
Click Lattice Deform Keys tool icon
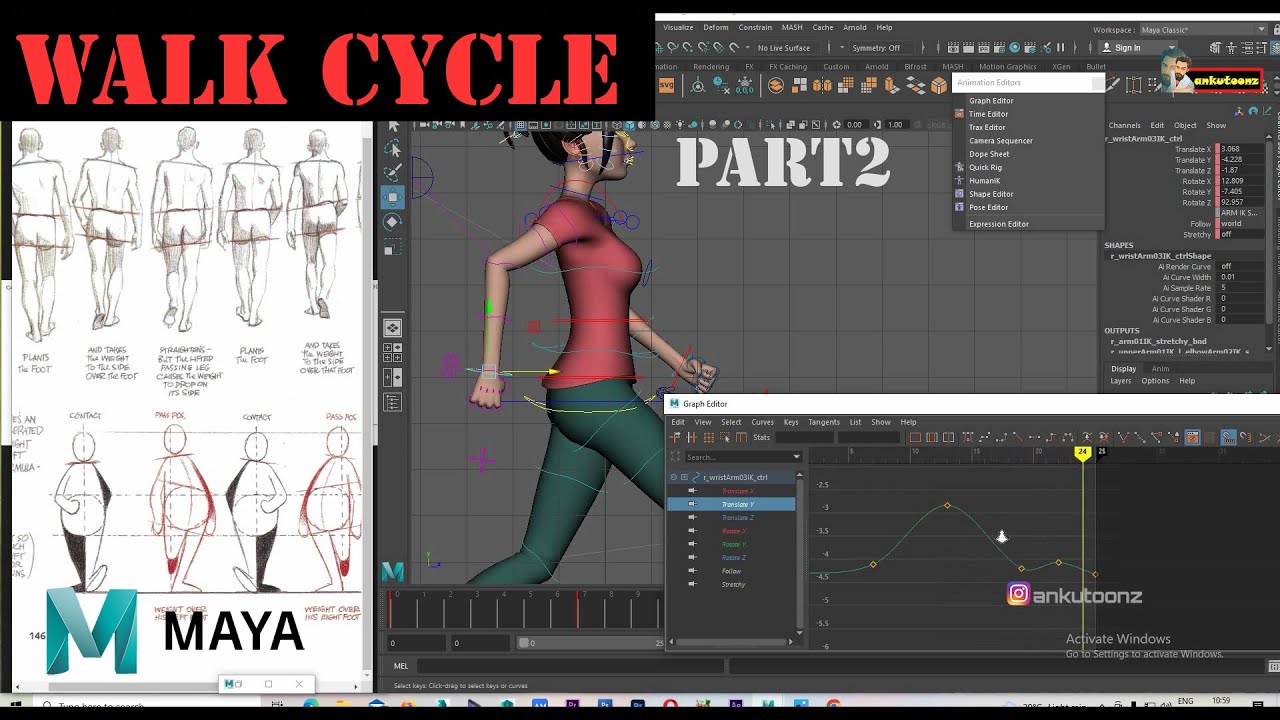(x=708, y=437)
